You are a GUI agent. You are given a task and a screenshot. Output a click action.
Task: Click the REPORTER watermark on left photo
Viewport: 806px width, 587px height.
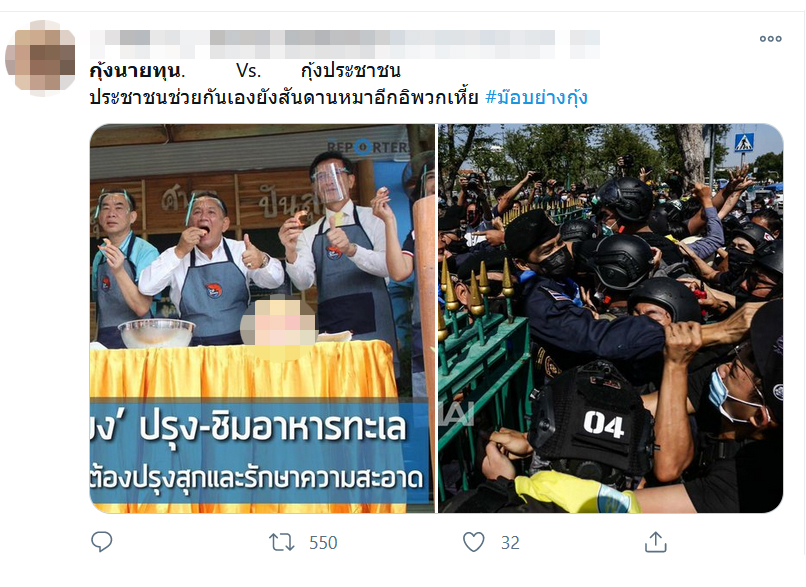click(x=368, y=147)
